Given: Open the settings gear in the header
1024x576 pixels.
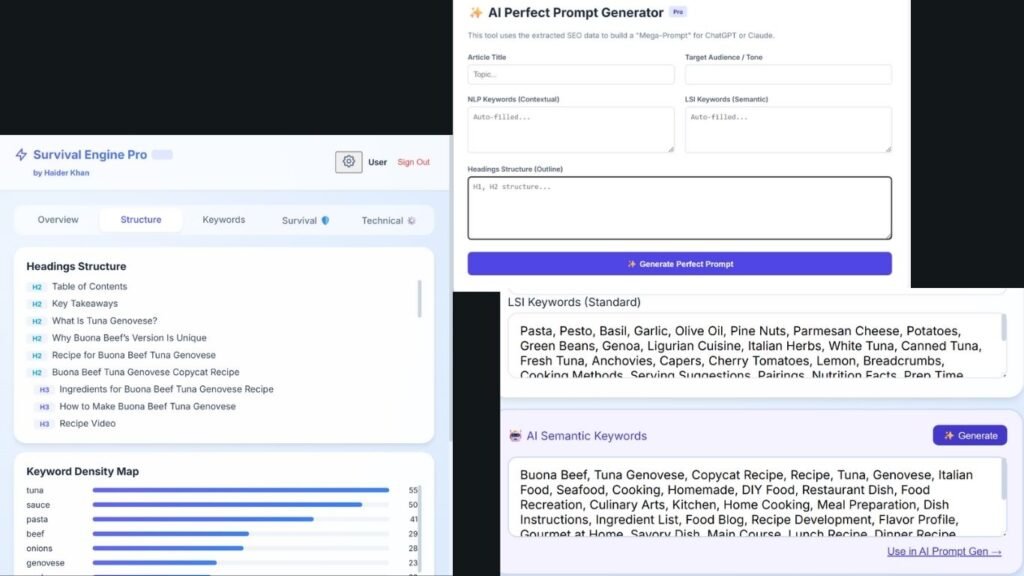Looking at the screenshot, I should [348, 161].
